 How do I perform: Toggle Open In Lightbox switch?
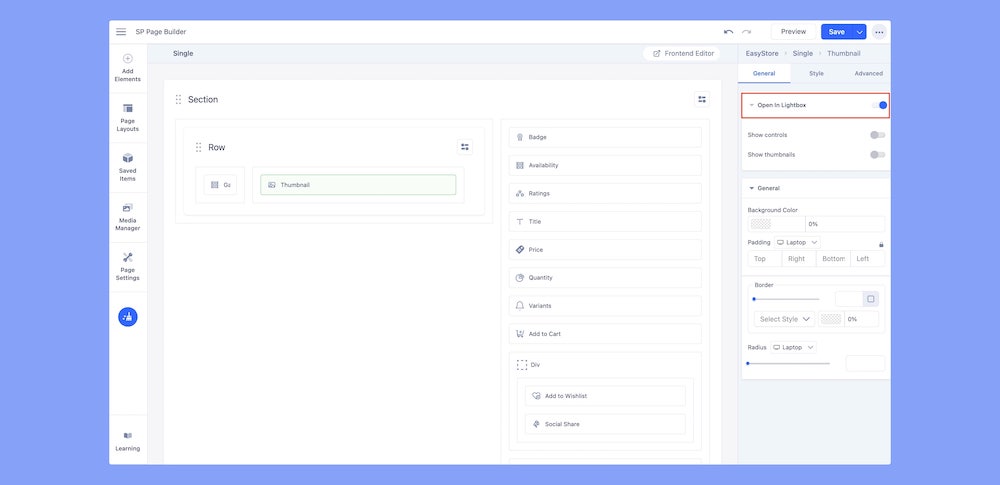pos(879,105)
